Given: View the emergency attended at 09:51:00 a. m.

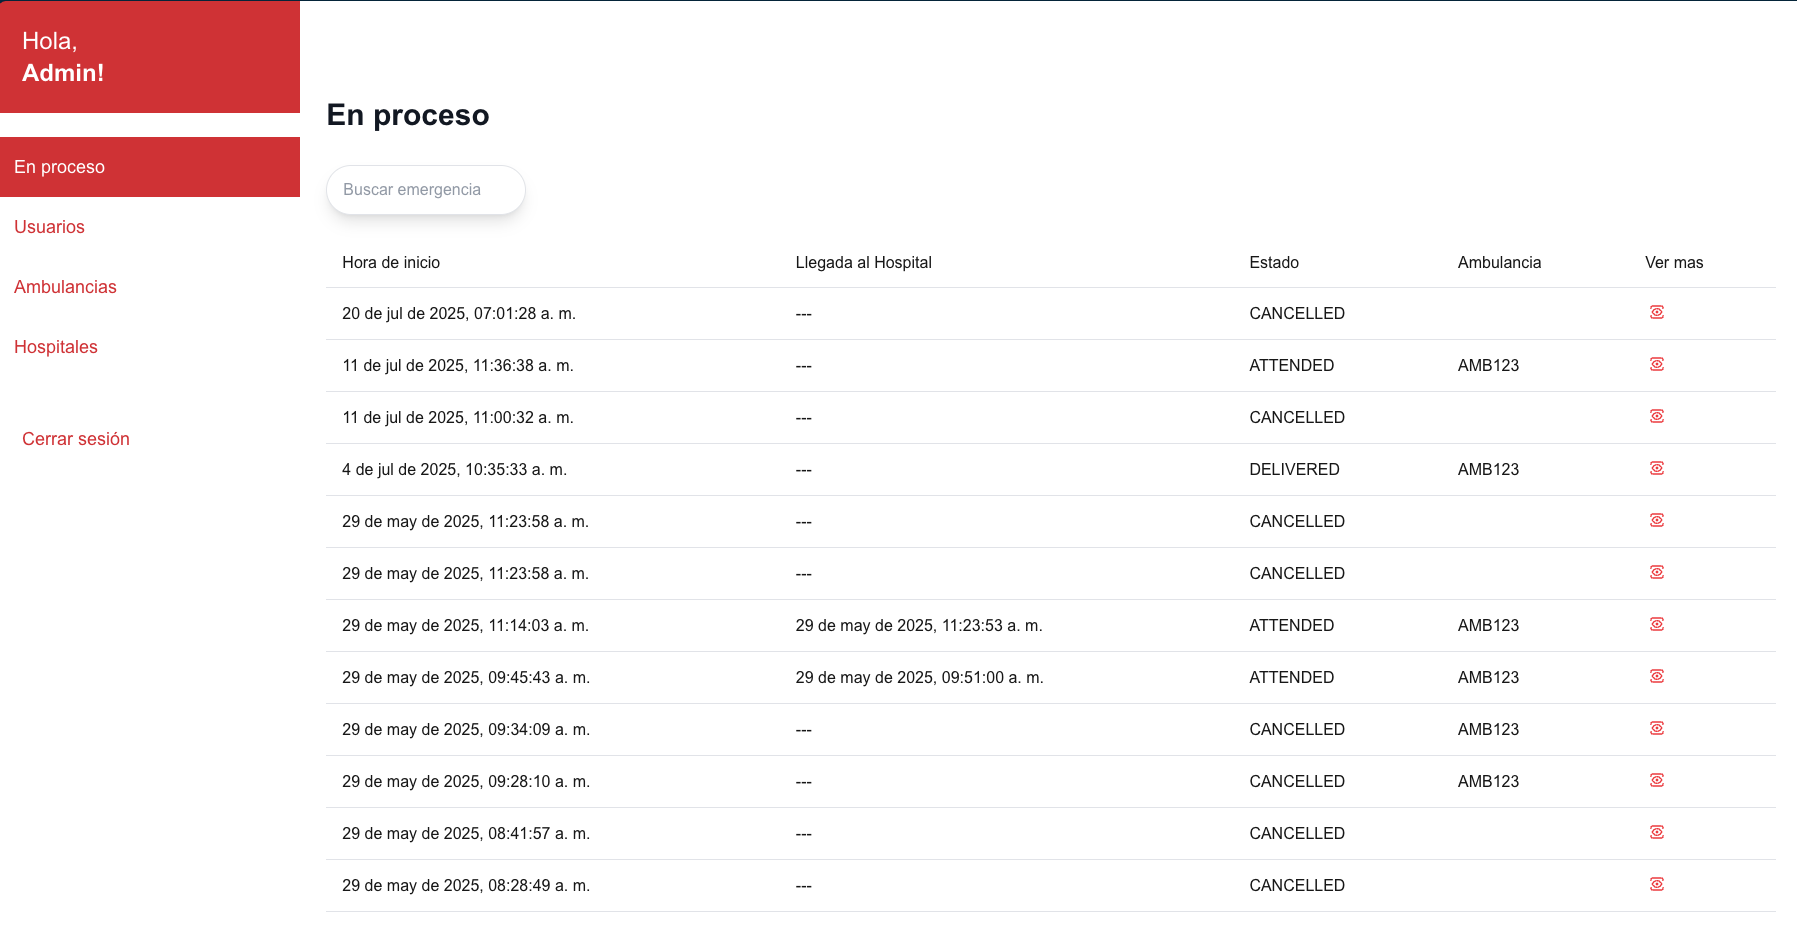Looking at the screenshot, I should click(x=1657, y=676).
